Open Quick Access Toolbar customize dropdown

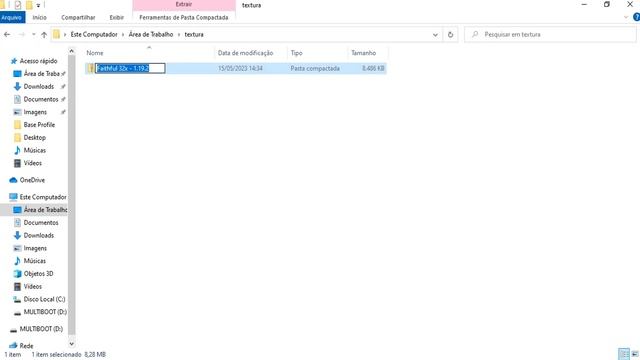(x=38, y=5)
